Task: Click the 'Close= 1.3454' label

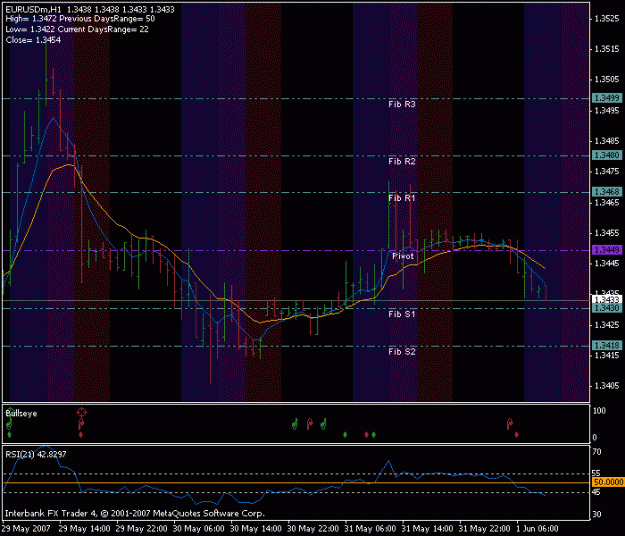Action: pos(33,40)
